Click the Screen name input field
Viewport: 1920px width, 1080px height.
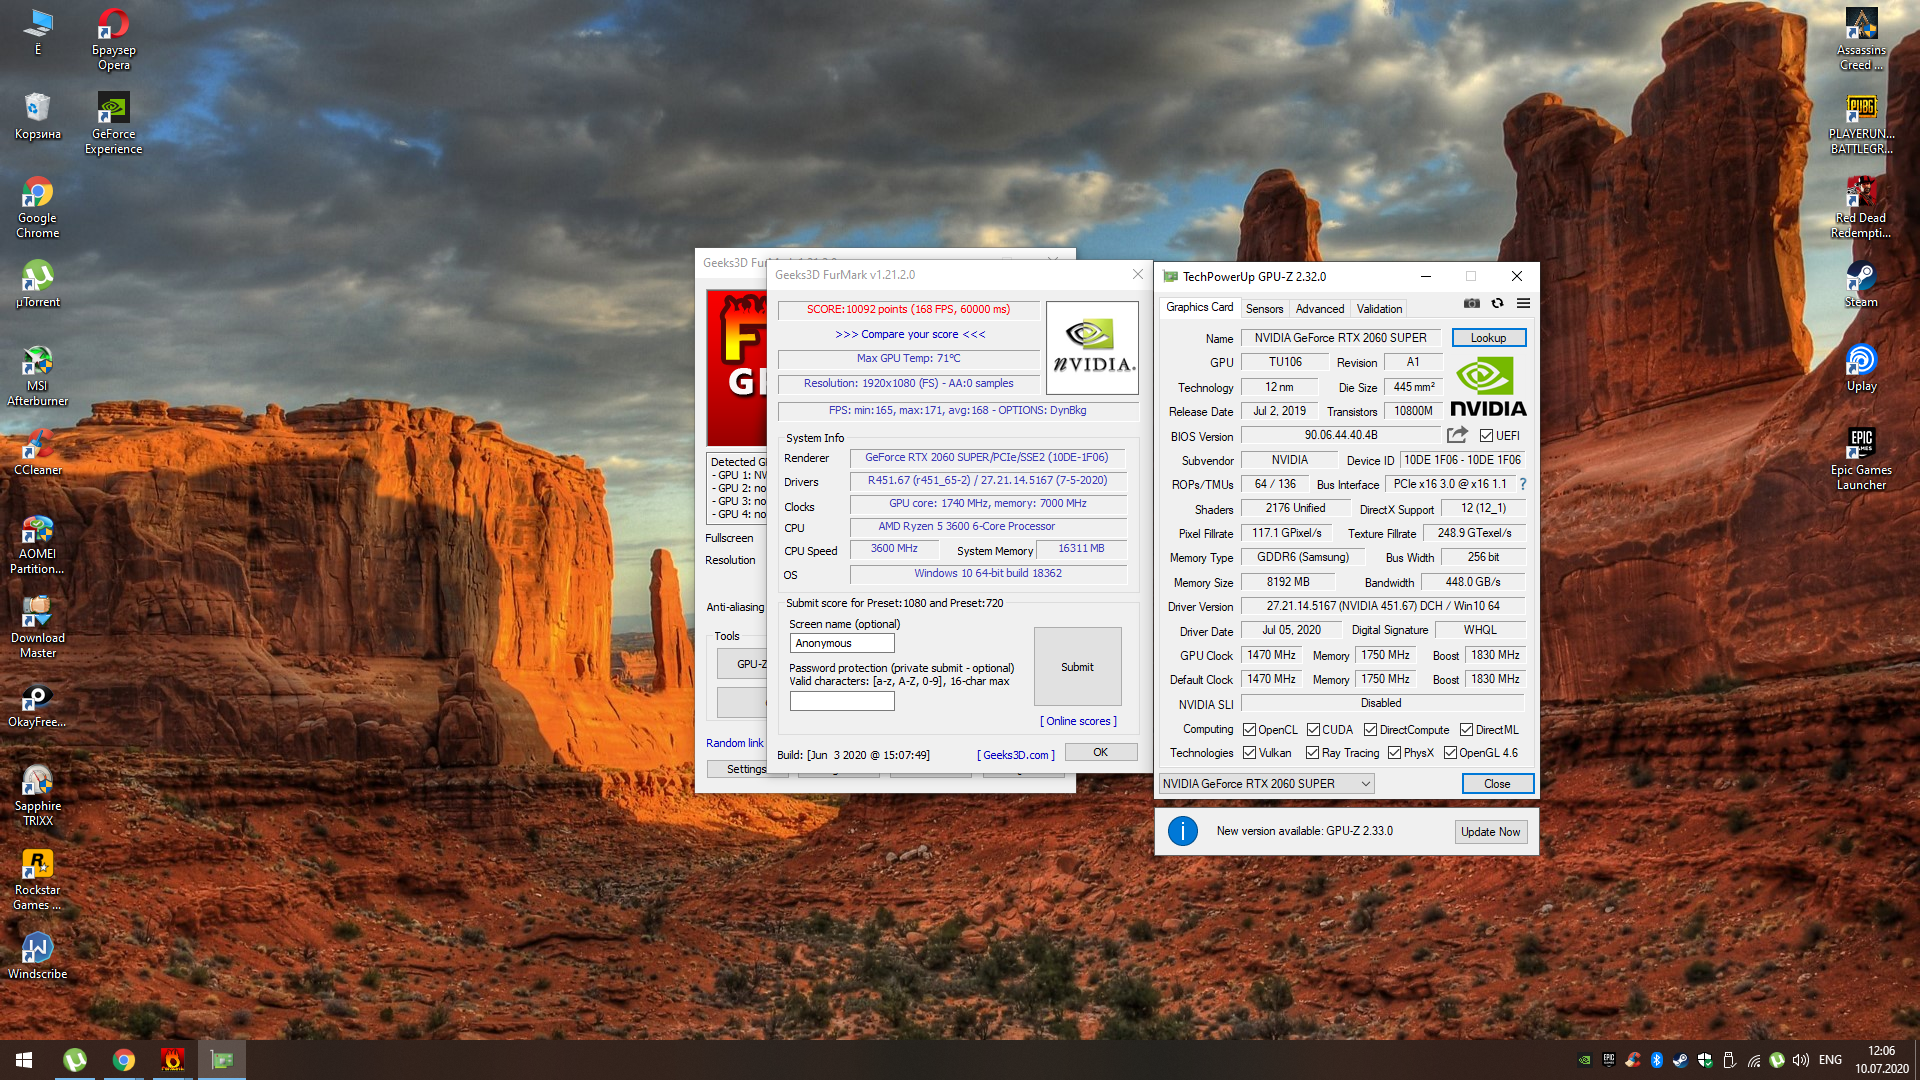point(842,644)
